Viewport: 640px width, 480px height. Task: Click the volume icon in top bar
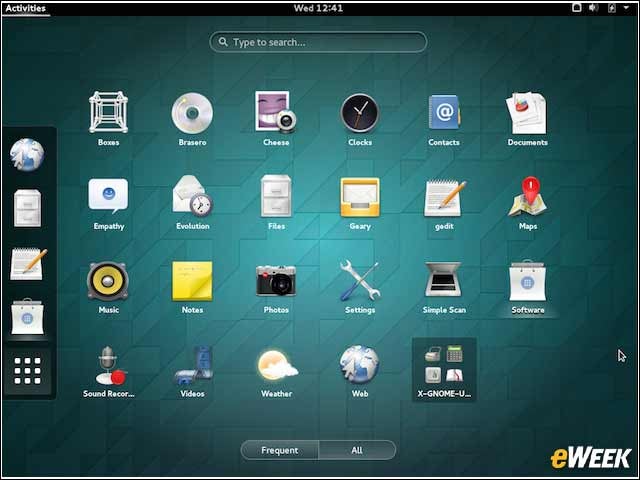[x=594, y=7]
